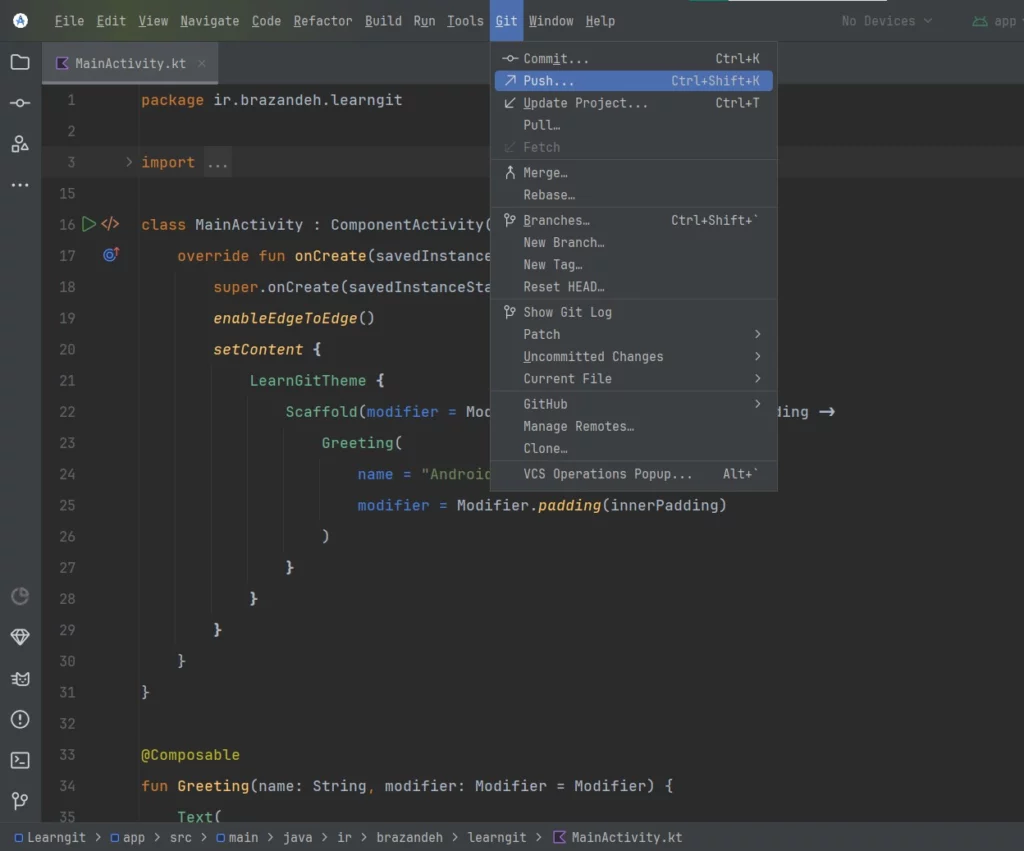The image size is (1024, 851).
Task: Open the Edit menu
Action: tap(111, 21)
